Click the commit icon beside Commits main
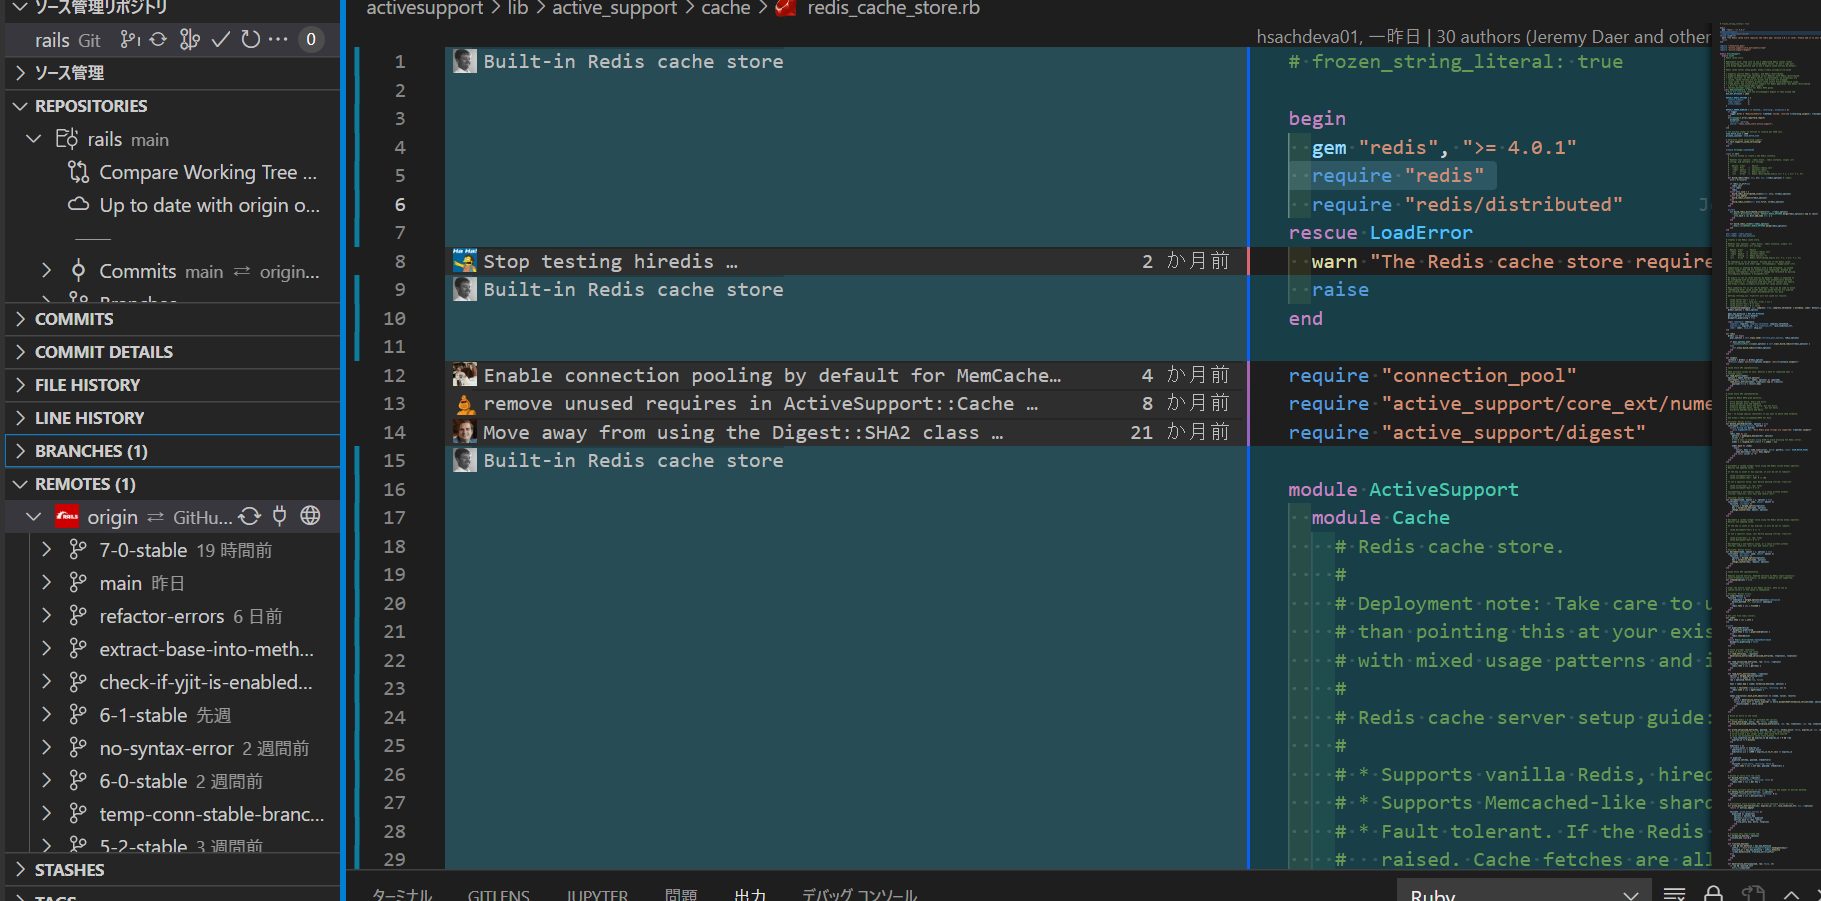 78,271
